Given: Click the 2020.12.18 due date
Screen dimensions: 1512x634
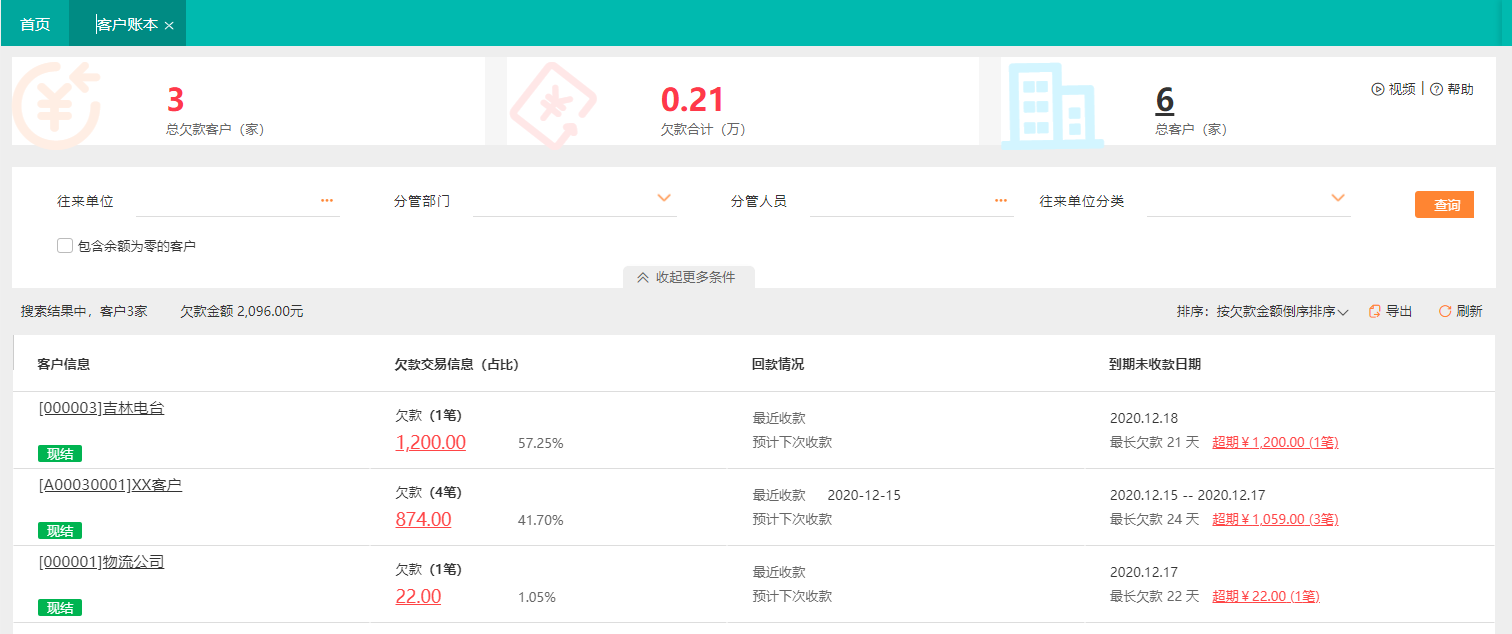Looking at the screenshot, I should [1144, 418].
